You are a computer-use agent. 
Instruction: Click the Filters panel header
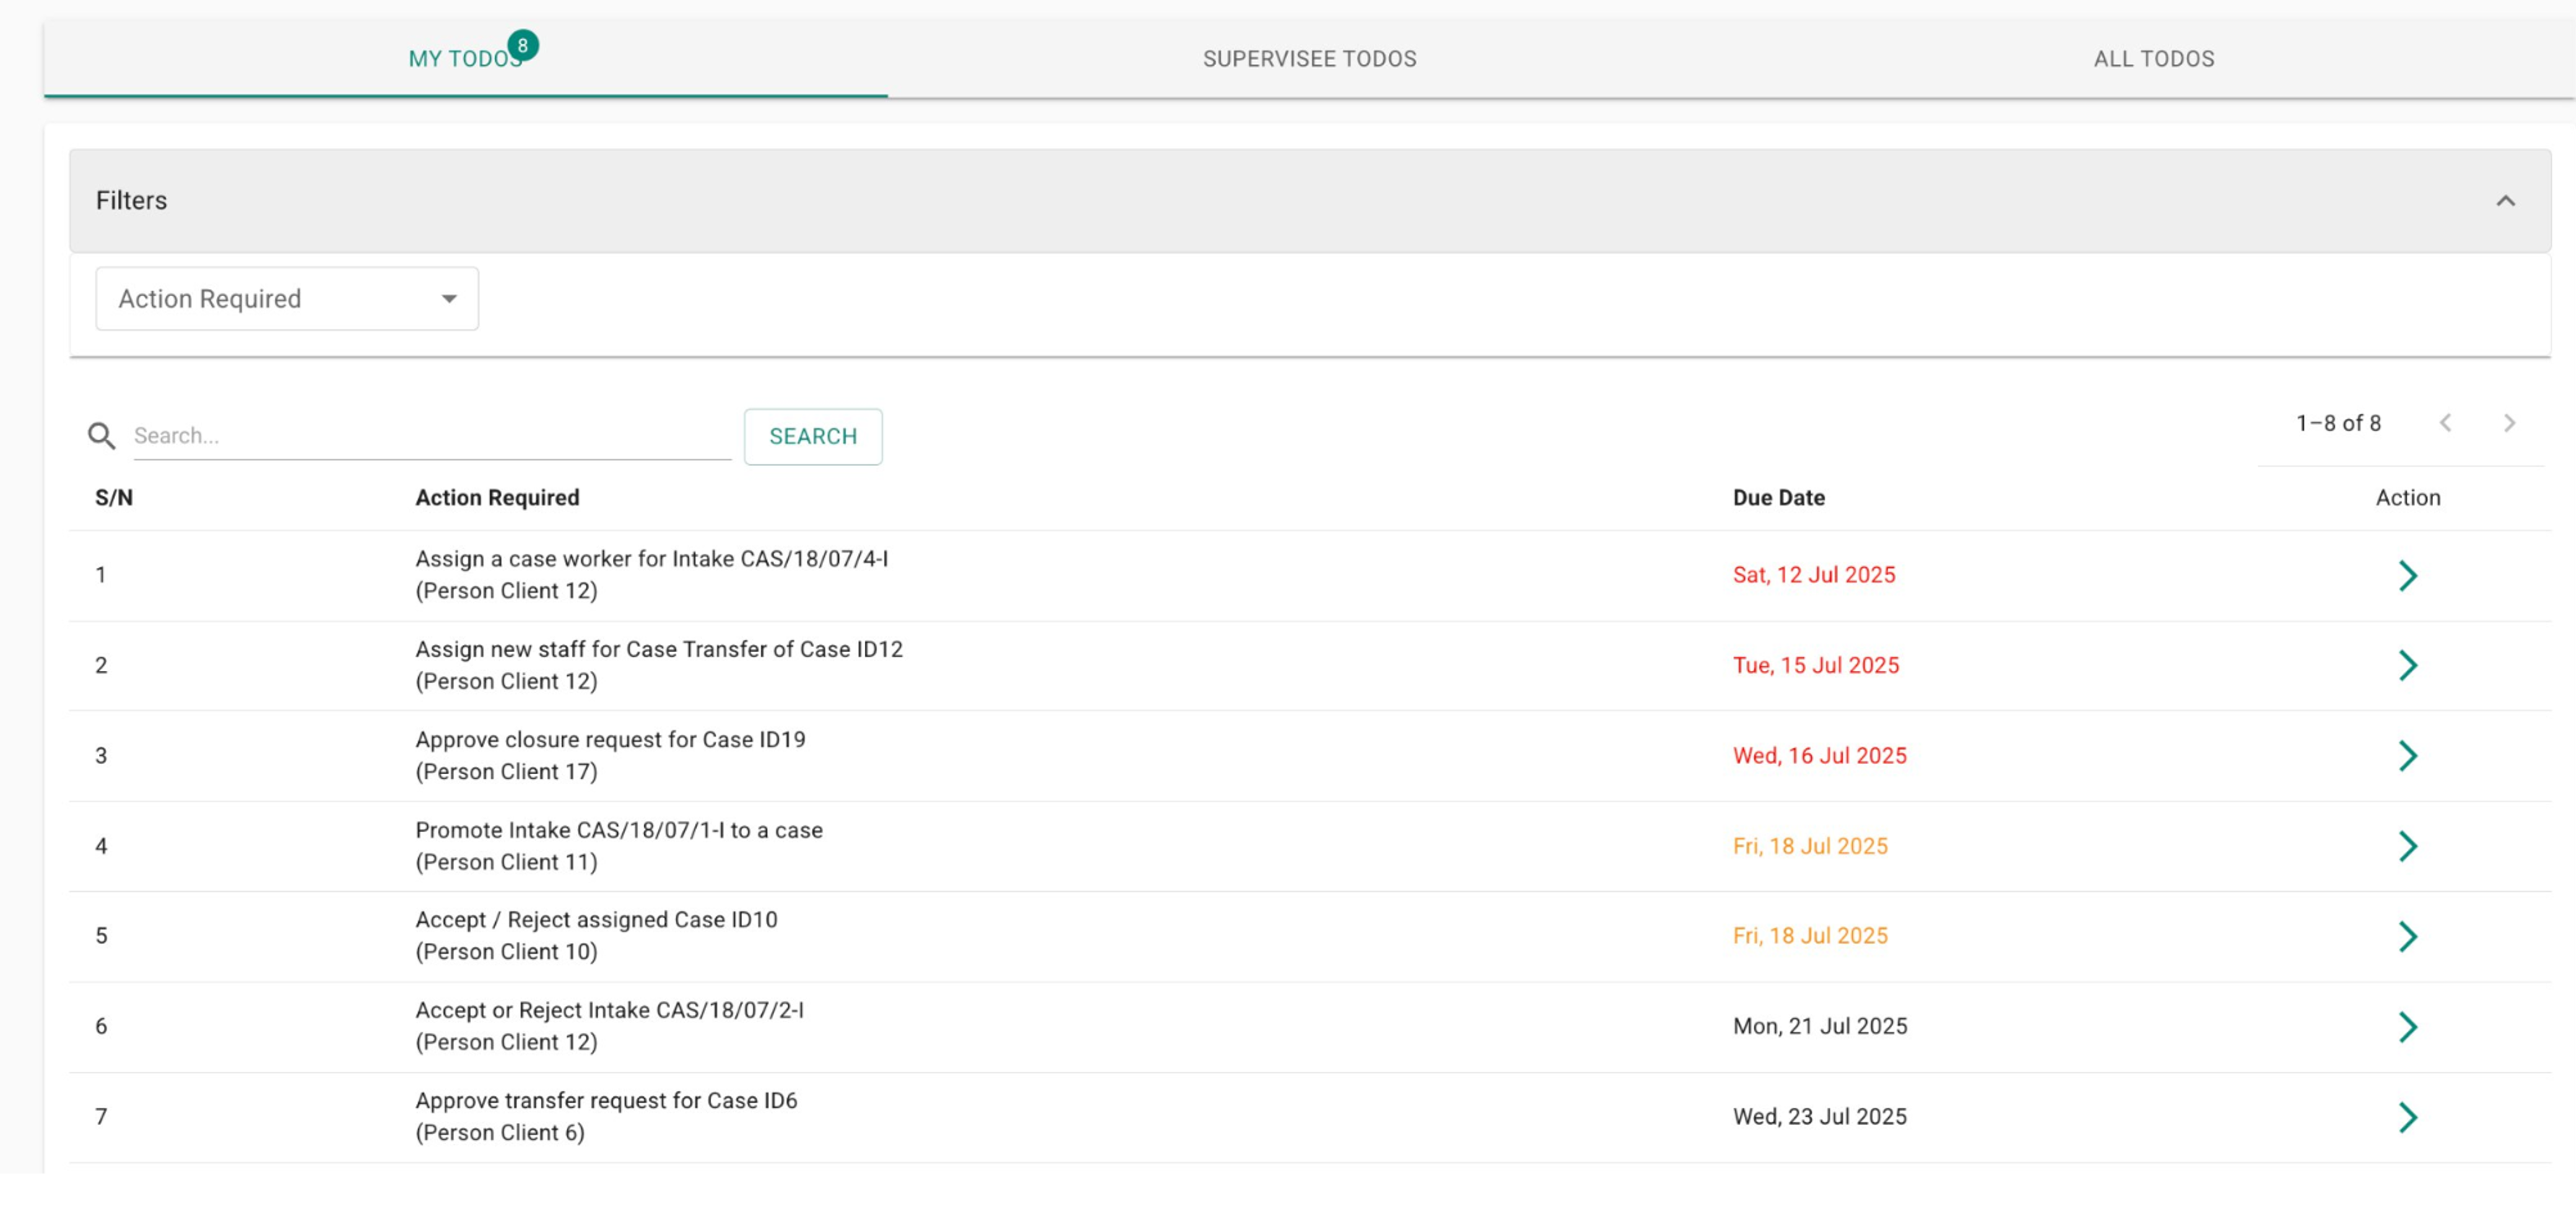1200,201
